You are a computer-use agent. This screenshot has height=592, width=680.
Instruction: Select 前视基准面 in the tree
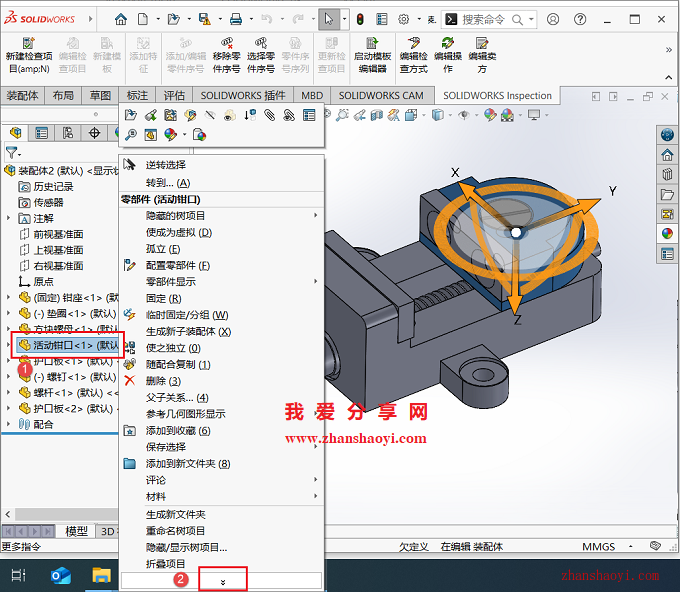pyautogui.click(x=58, y=234)
